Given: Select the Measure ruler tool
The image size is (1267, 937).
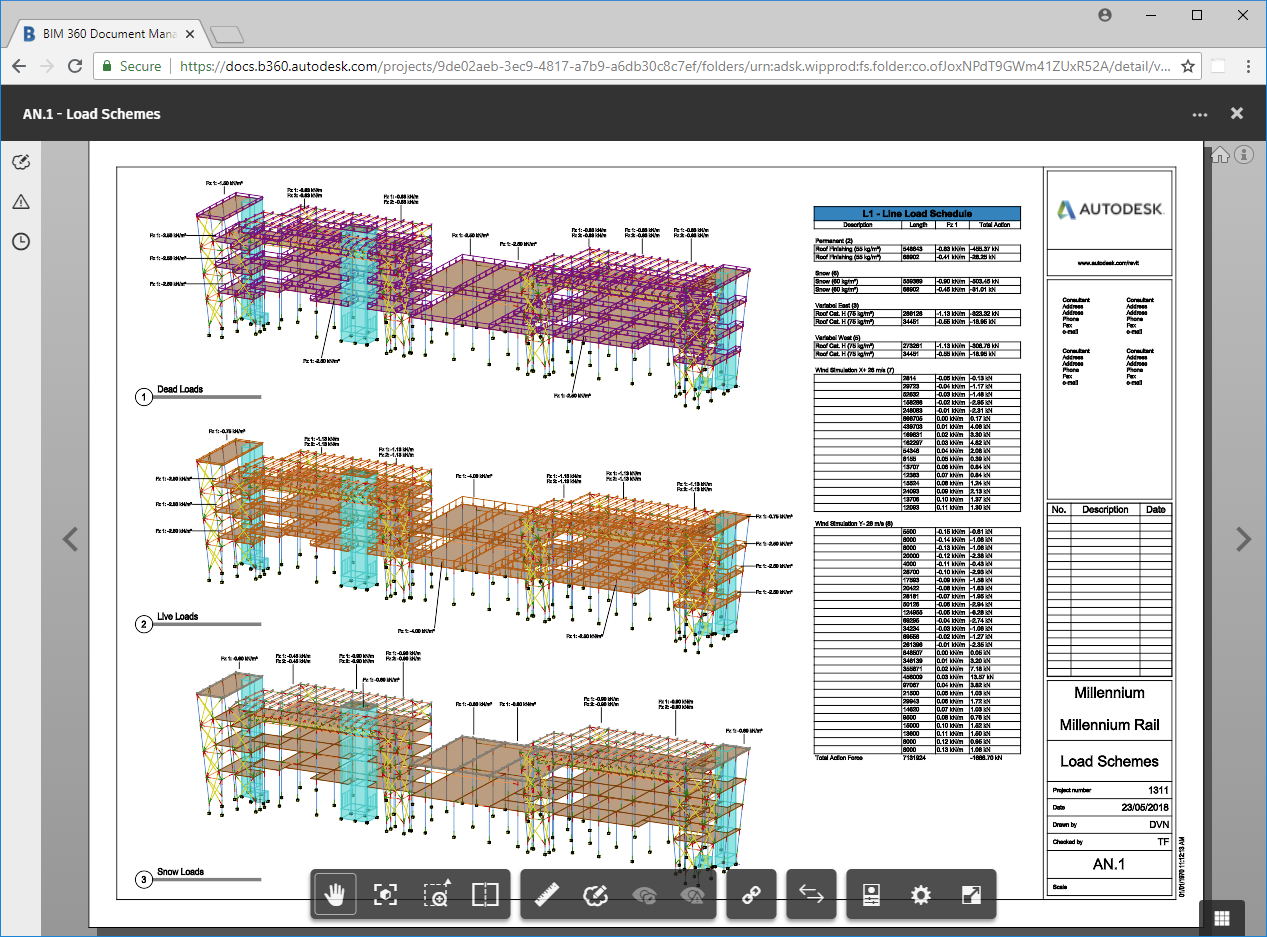Looking at the screenshot, I should (547, 895).
